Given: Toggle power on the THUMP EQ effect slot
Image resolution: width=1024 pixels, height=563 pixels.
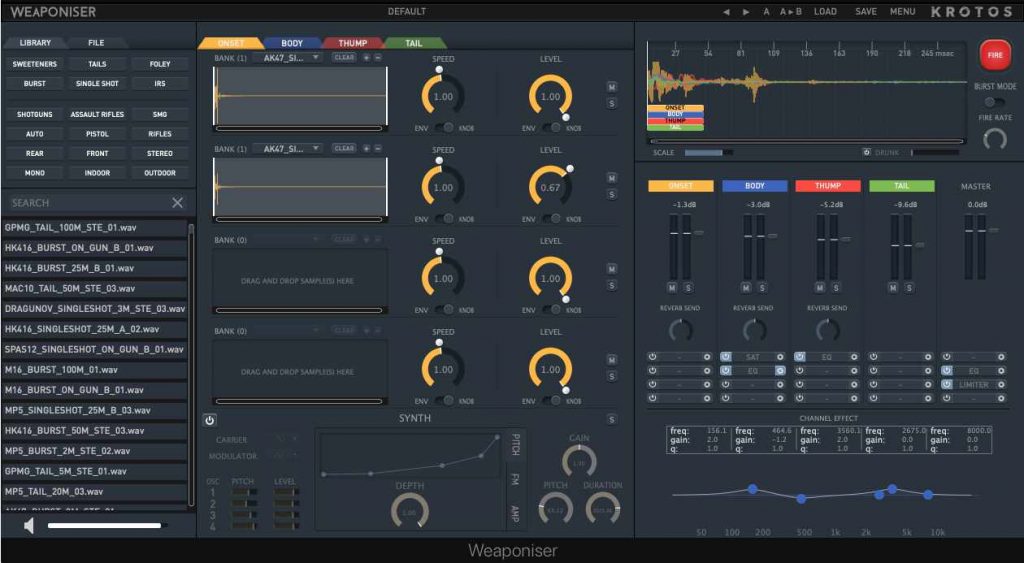Looking at the screenshot, I should (799, 357).
